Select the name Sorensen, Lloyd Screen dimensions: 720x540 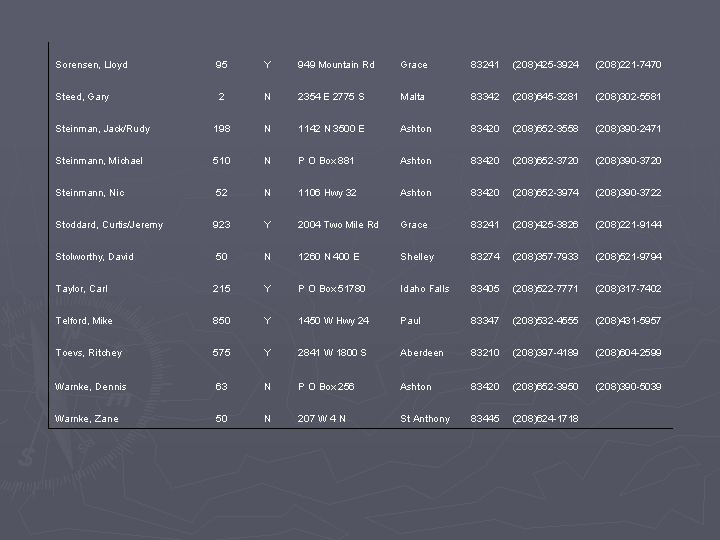91,65
